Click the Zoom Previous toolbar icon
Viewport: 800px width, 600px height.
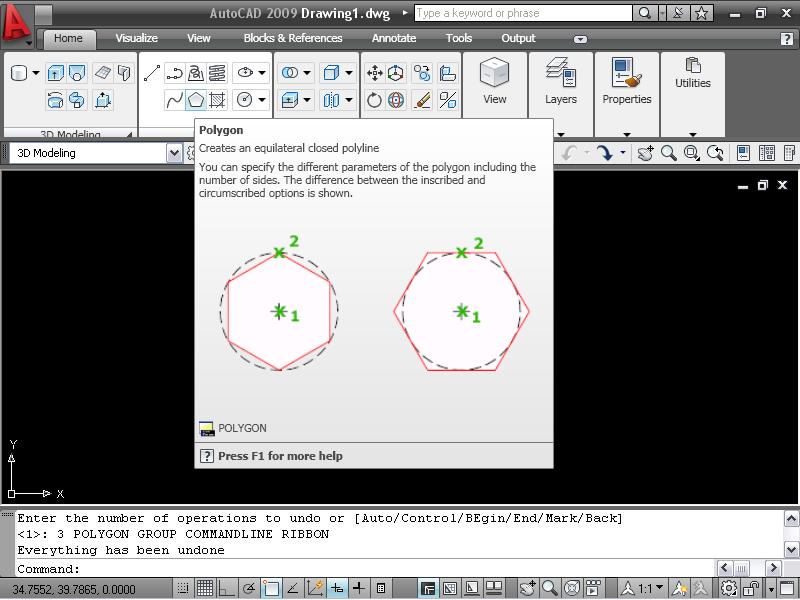715,153
